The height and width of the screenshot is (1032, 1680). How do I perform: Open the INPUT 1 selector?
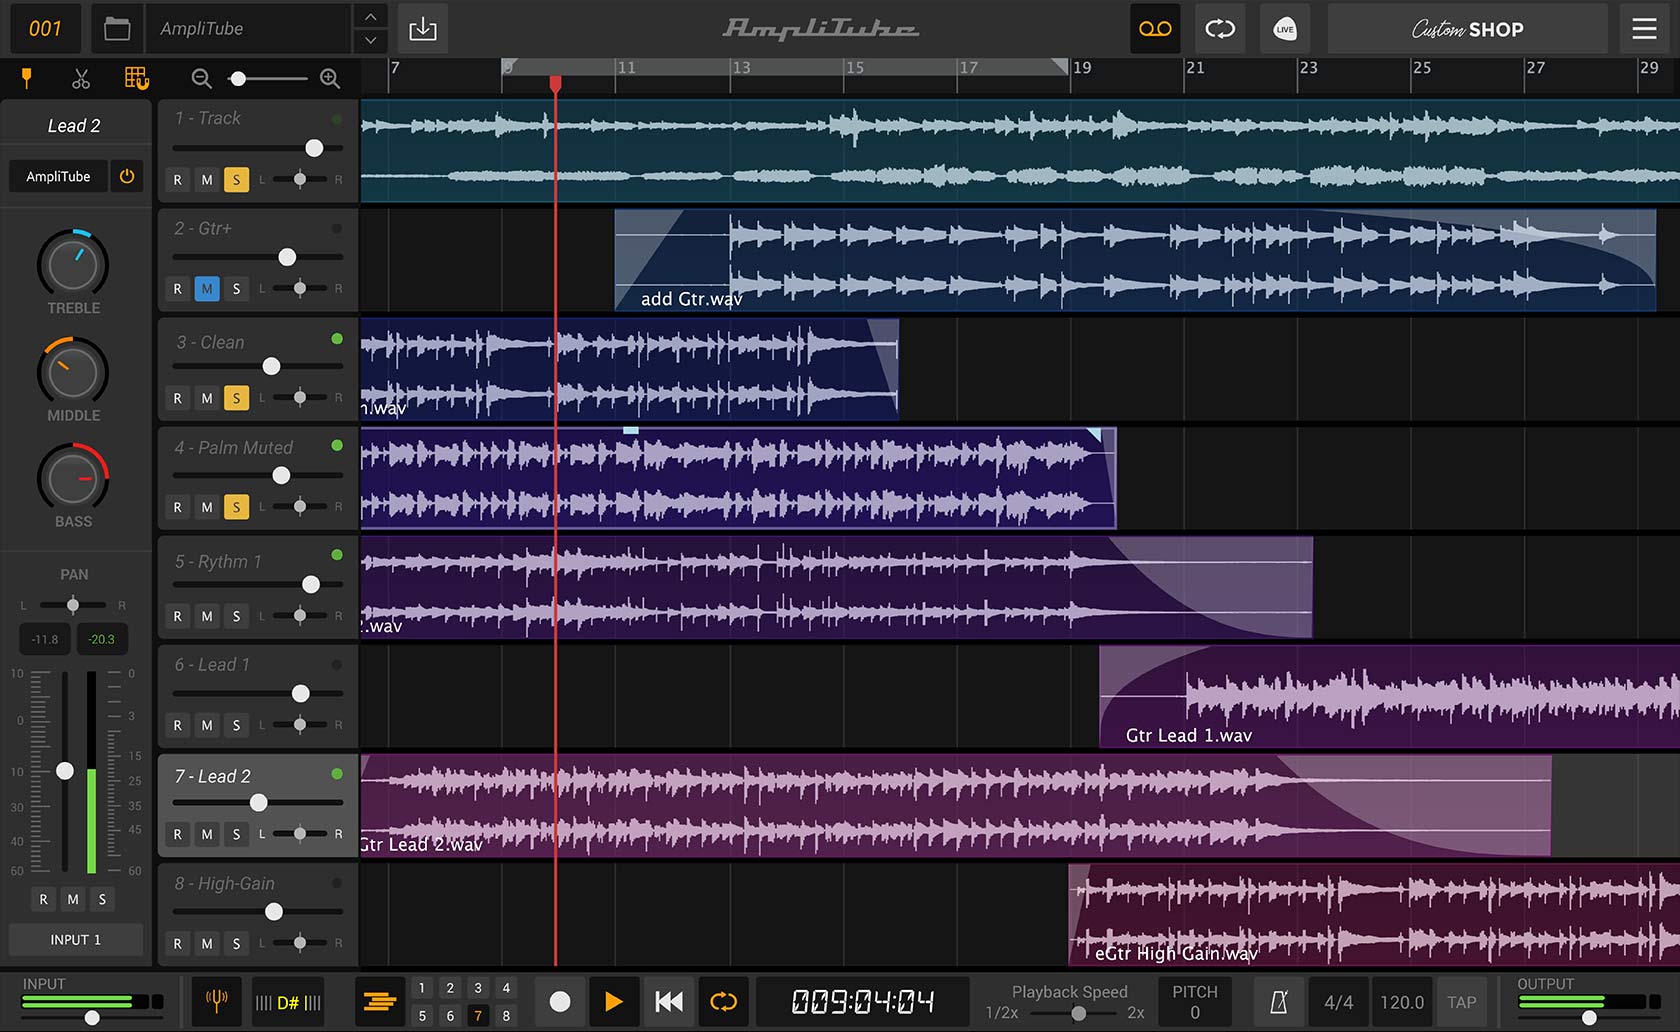click(x=76, y=940)
